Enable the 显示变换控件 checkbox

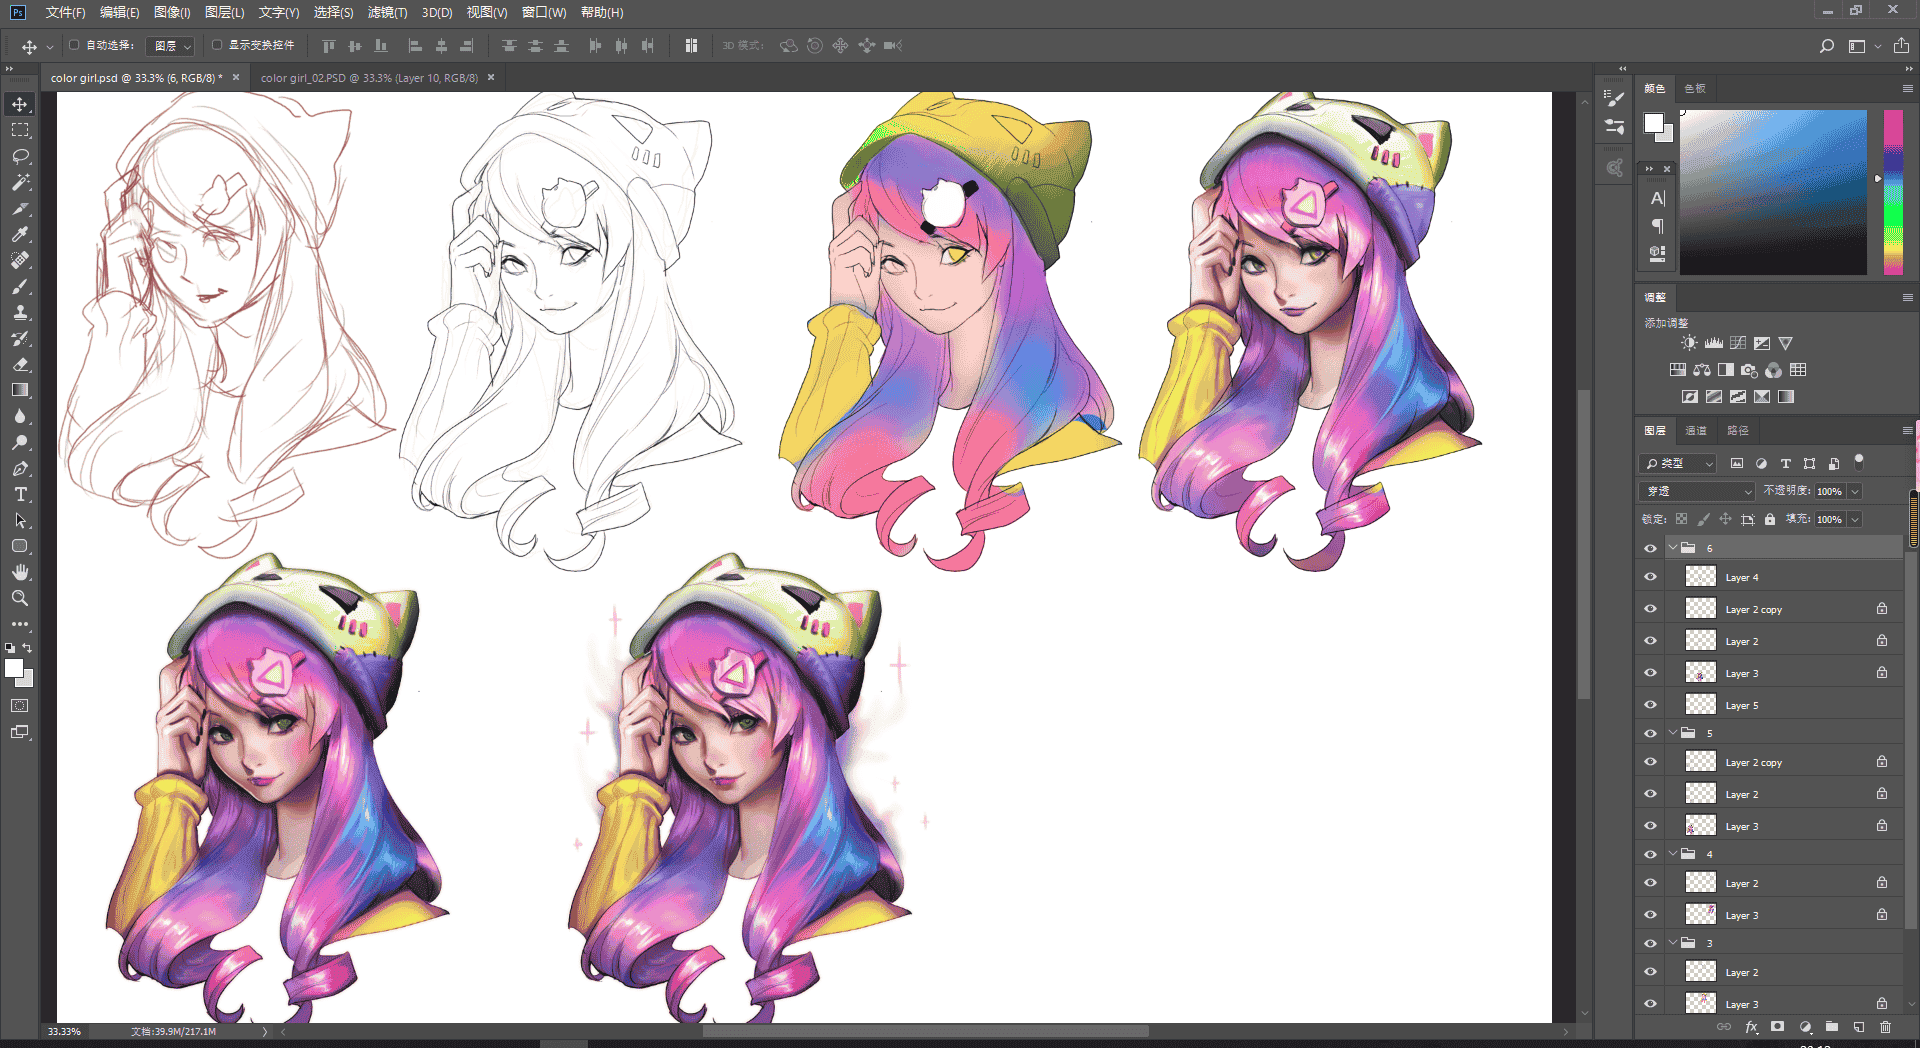(x=217, y=45)
